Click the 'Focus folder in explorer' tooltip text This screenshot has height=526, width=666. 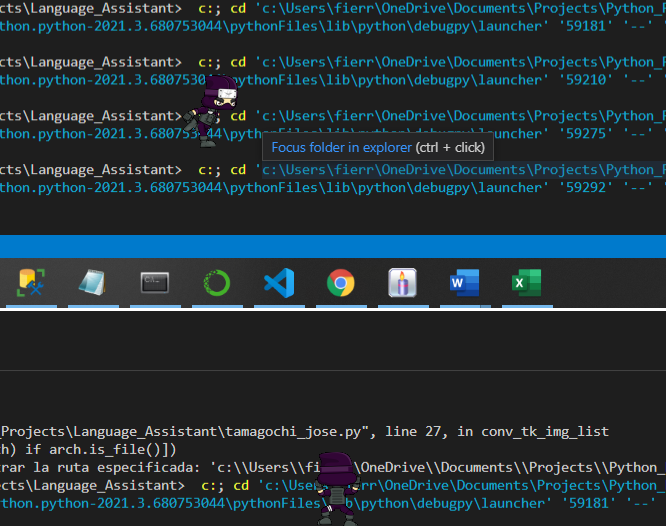pos(341,147)
